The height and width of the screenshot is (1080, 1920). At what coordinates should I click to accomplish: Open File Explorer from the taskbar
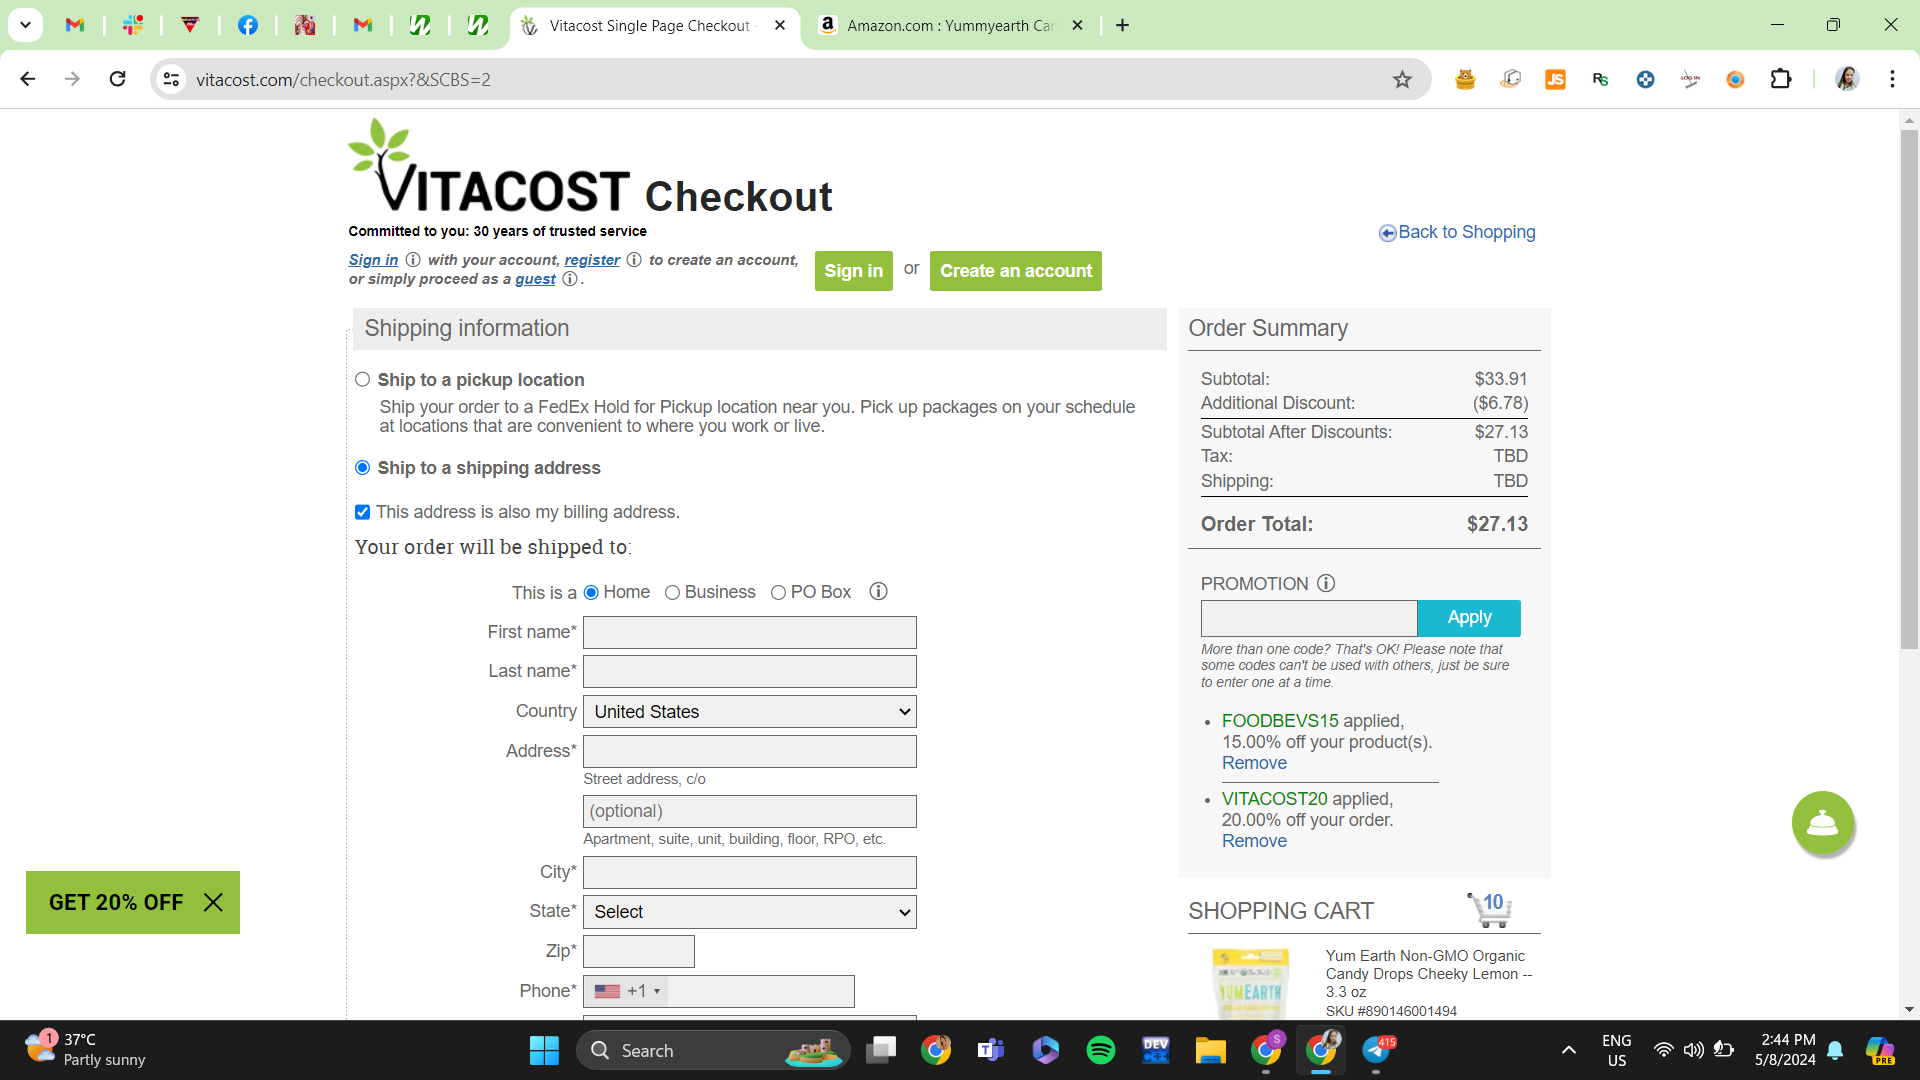coord(1211,1050)
